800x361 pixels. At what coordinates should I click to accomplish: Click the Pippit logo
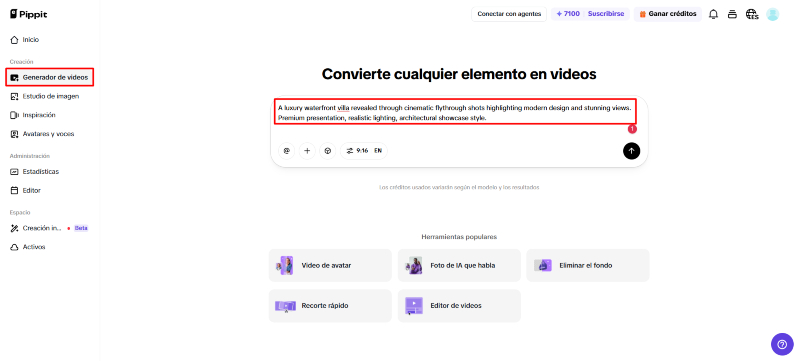click(x=29, y=14)
